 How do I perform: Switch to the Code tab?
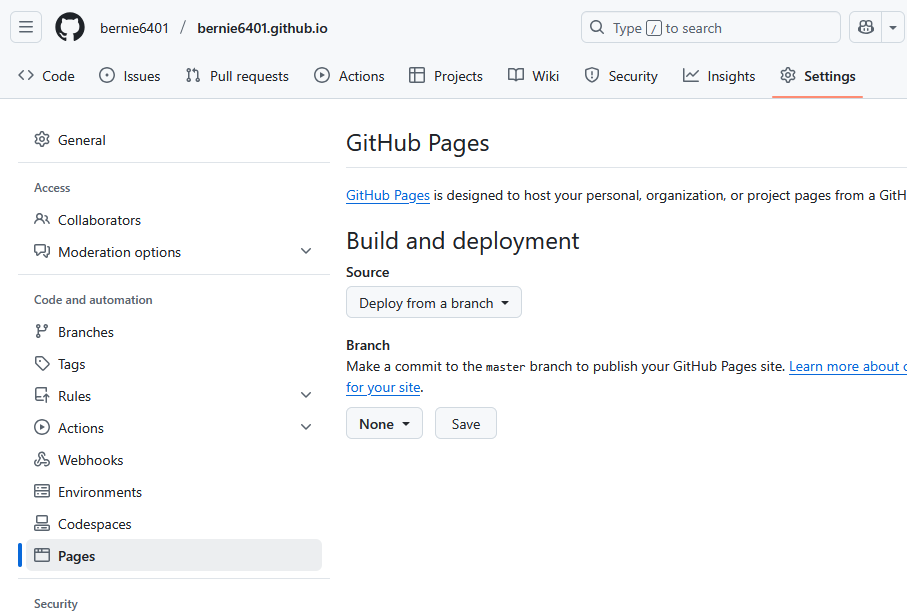point(46,76)
